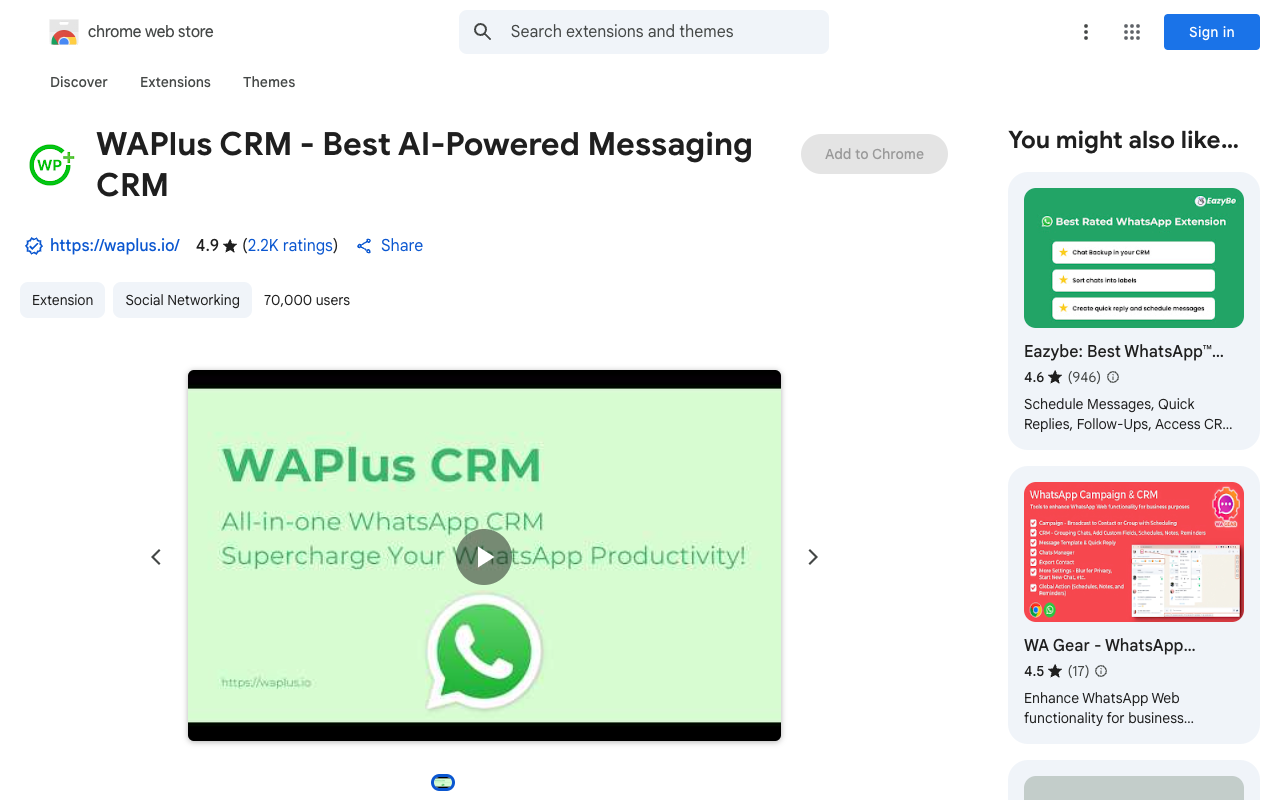Play the WAPlus CRM promo video
This screenshot has height=800, width=1280.
pos(484,556)
